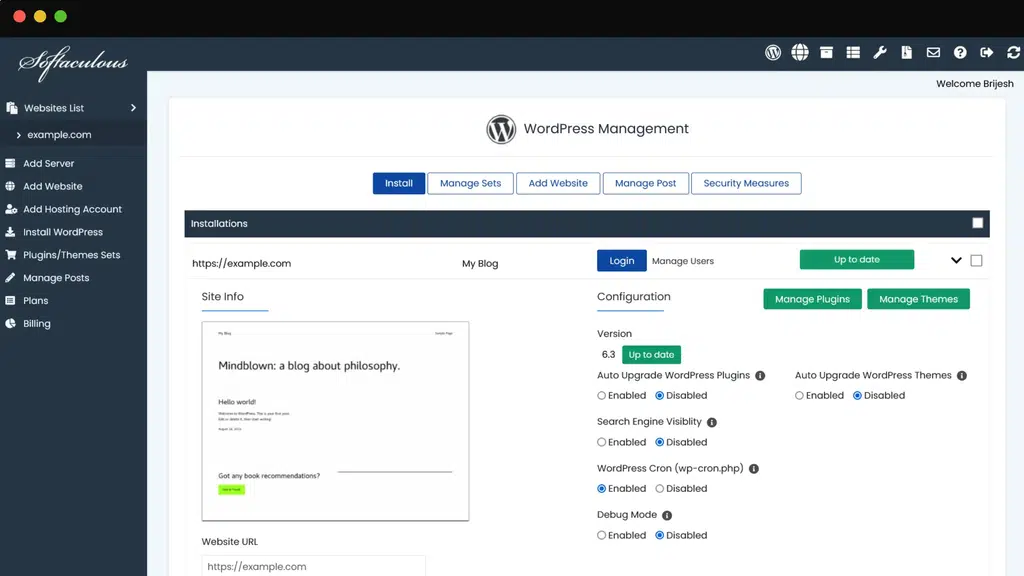Click the help question mark icon

pyautogui.click(x=960, y=52)
